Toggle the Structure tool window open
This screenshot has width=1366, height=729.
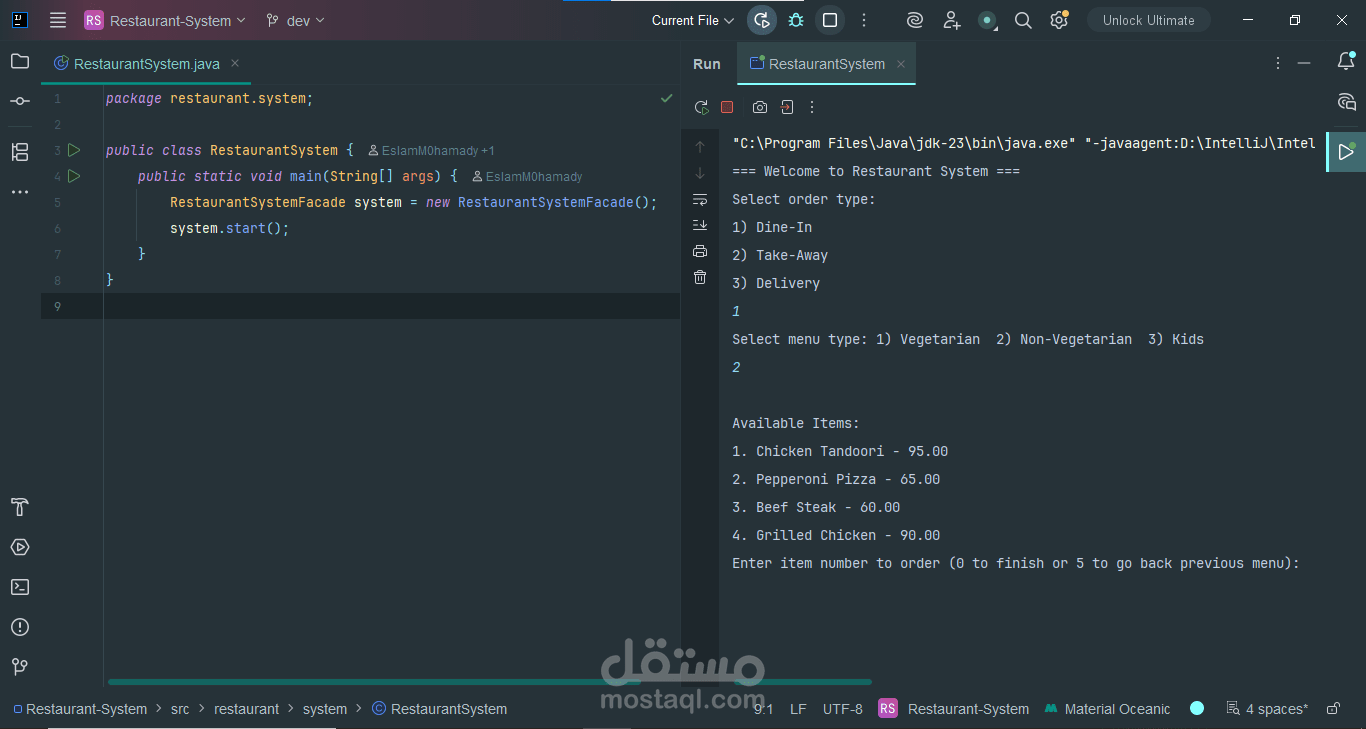(20, 152)
